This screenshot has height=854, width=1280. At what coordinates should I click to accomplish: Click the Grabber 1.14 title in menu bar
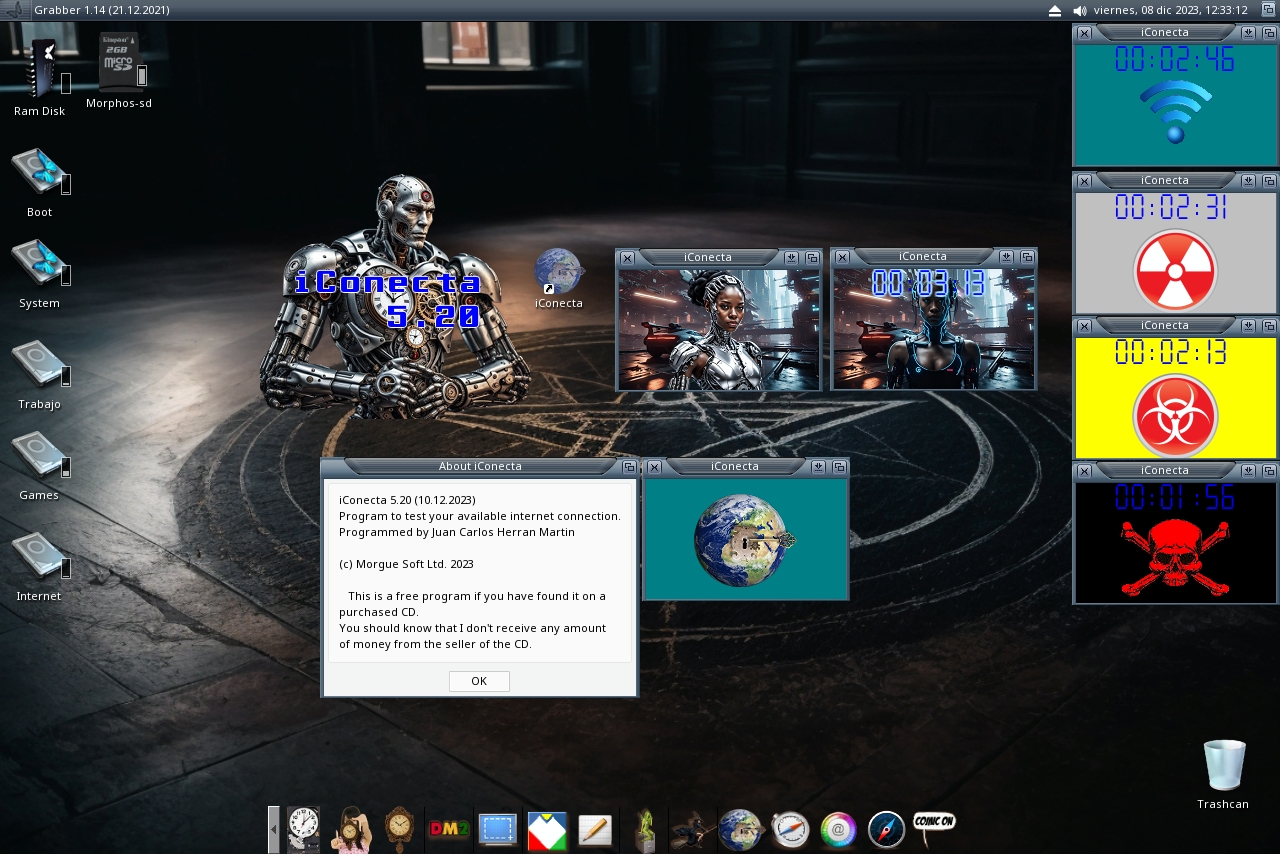(x=101, y=10)
